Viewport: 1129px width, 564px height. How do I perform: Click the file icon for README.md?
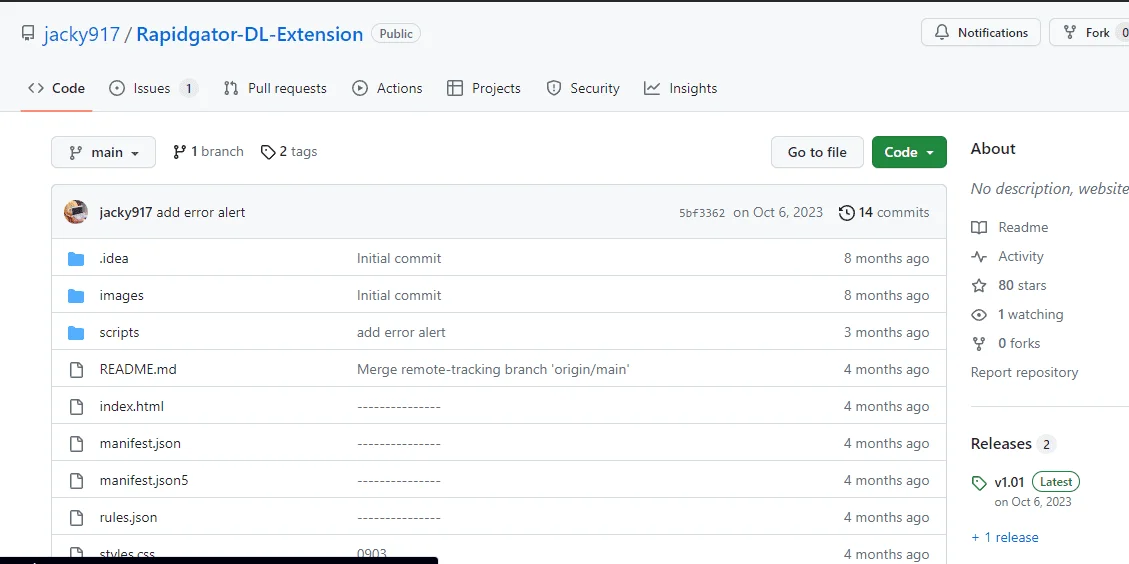[x=76, y=370]
